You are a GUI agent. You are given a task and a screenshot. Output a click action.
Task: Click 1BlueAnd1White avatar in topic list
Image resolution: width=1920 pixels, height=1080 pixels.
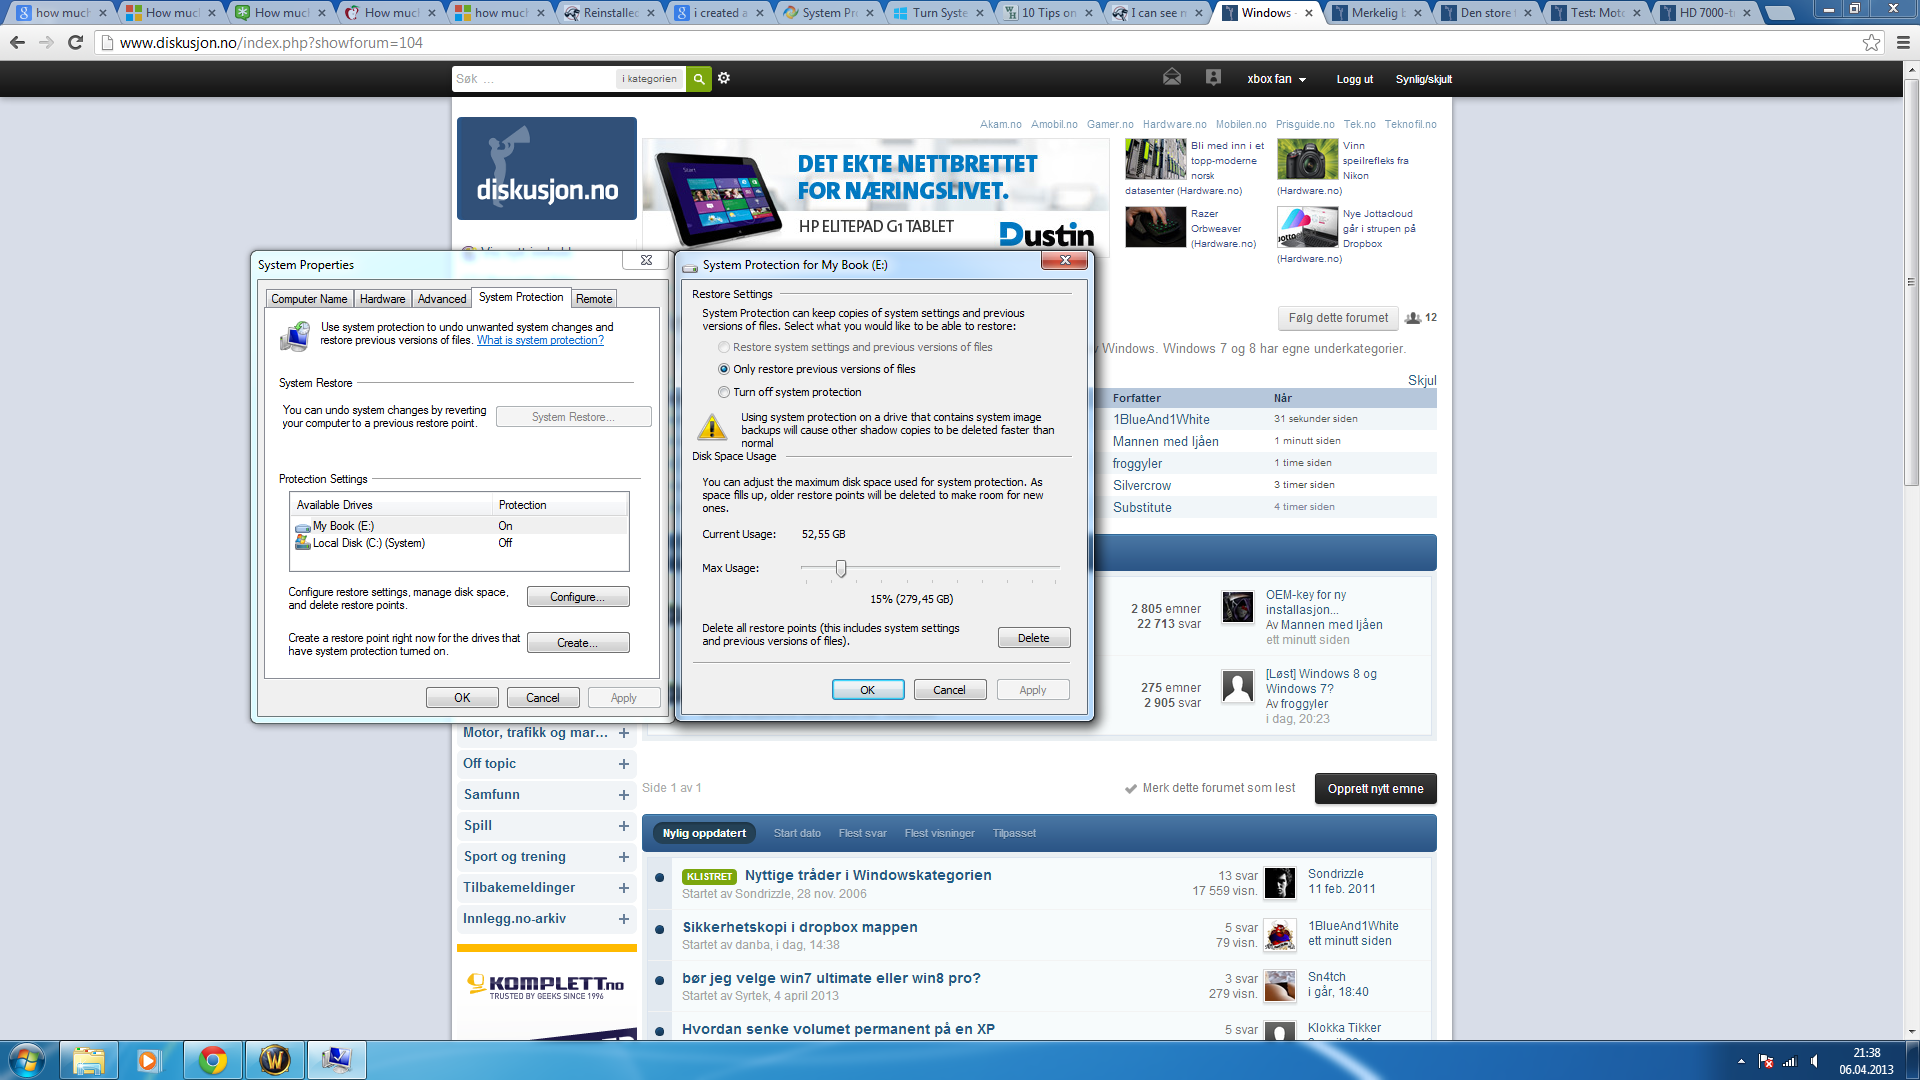(x=1280, y=934)
